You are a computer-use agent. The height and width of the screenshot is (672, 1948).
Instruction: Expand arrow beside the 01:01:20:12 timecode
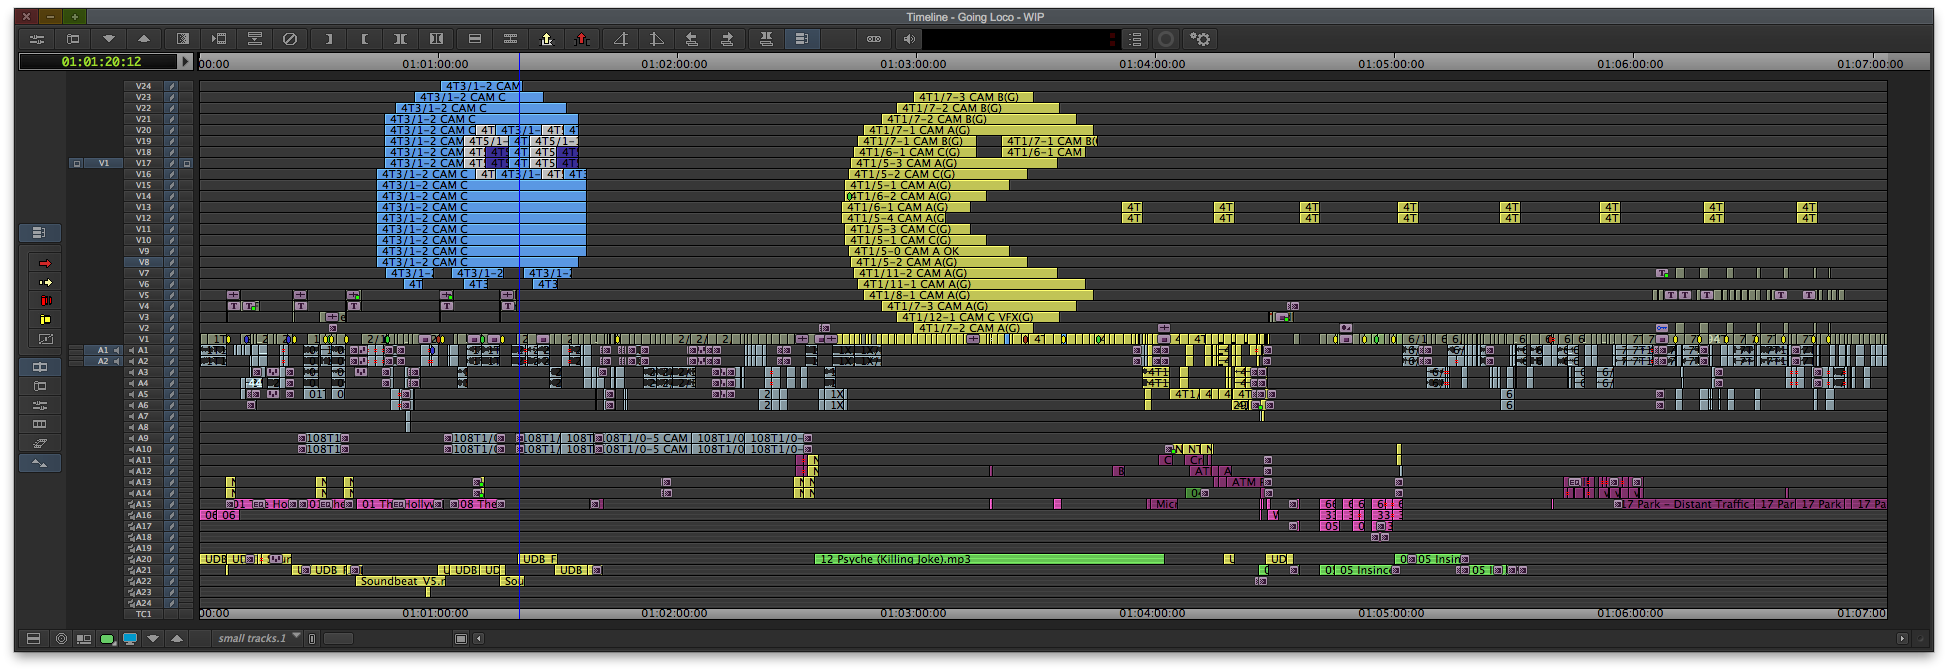coord(185,61)
